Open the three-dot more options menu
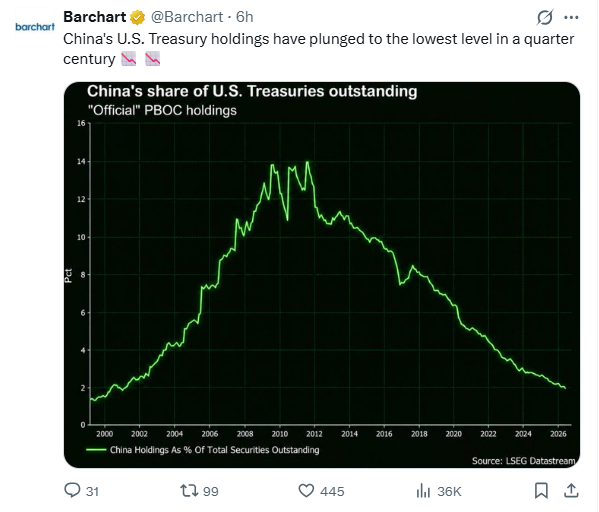The width and height of the screenshot is (599, 512). (571, 18)
